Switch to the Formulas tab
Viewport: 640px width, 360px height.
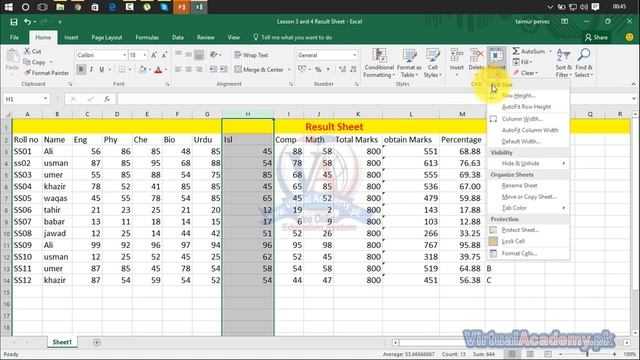click(x=147, y=37)
